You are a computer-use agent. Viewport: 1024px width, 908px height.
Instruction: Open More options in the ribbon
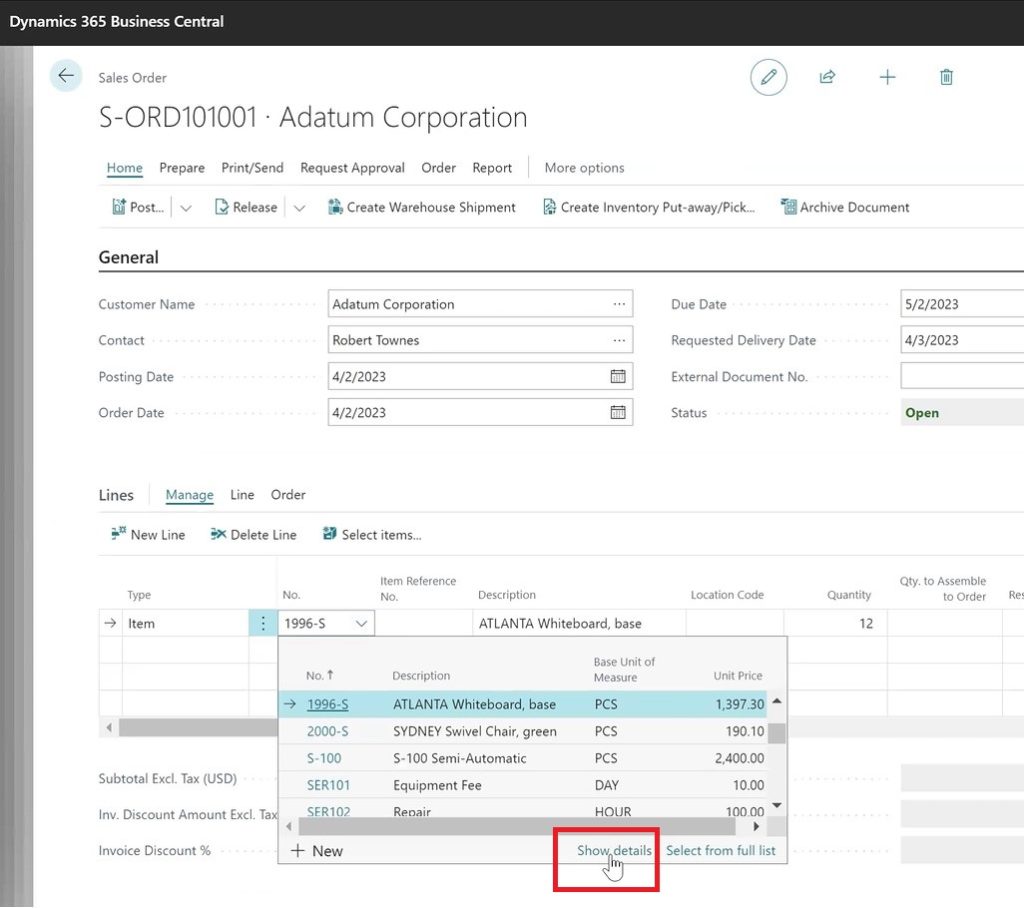583,167
